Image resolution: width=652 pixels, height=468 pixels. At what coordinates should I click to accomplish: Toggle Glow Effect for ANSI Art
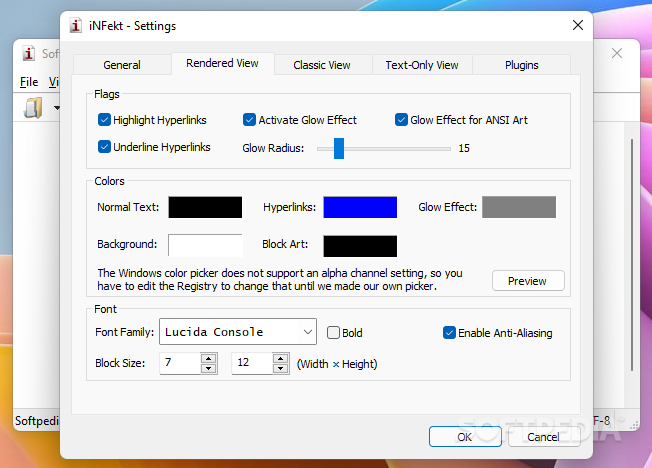pyautogui.click(x=401, y=120)
